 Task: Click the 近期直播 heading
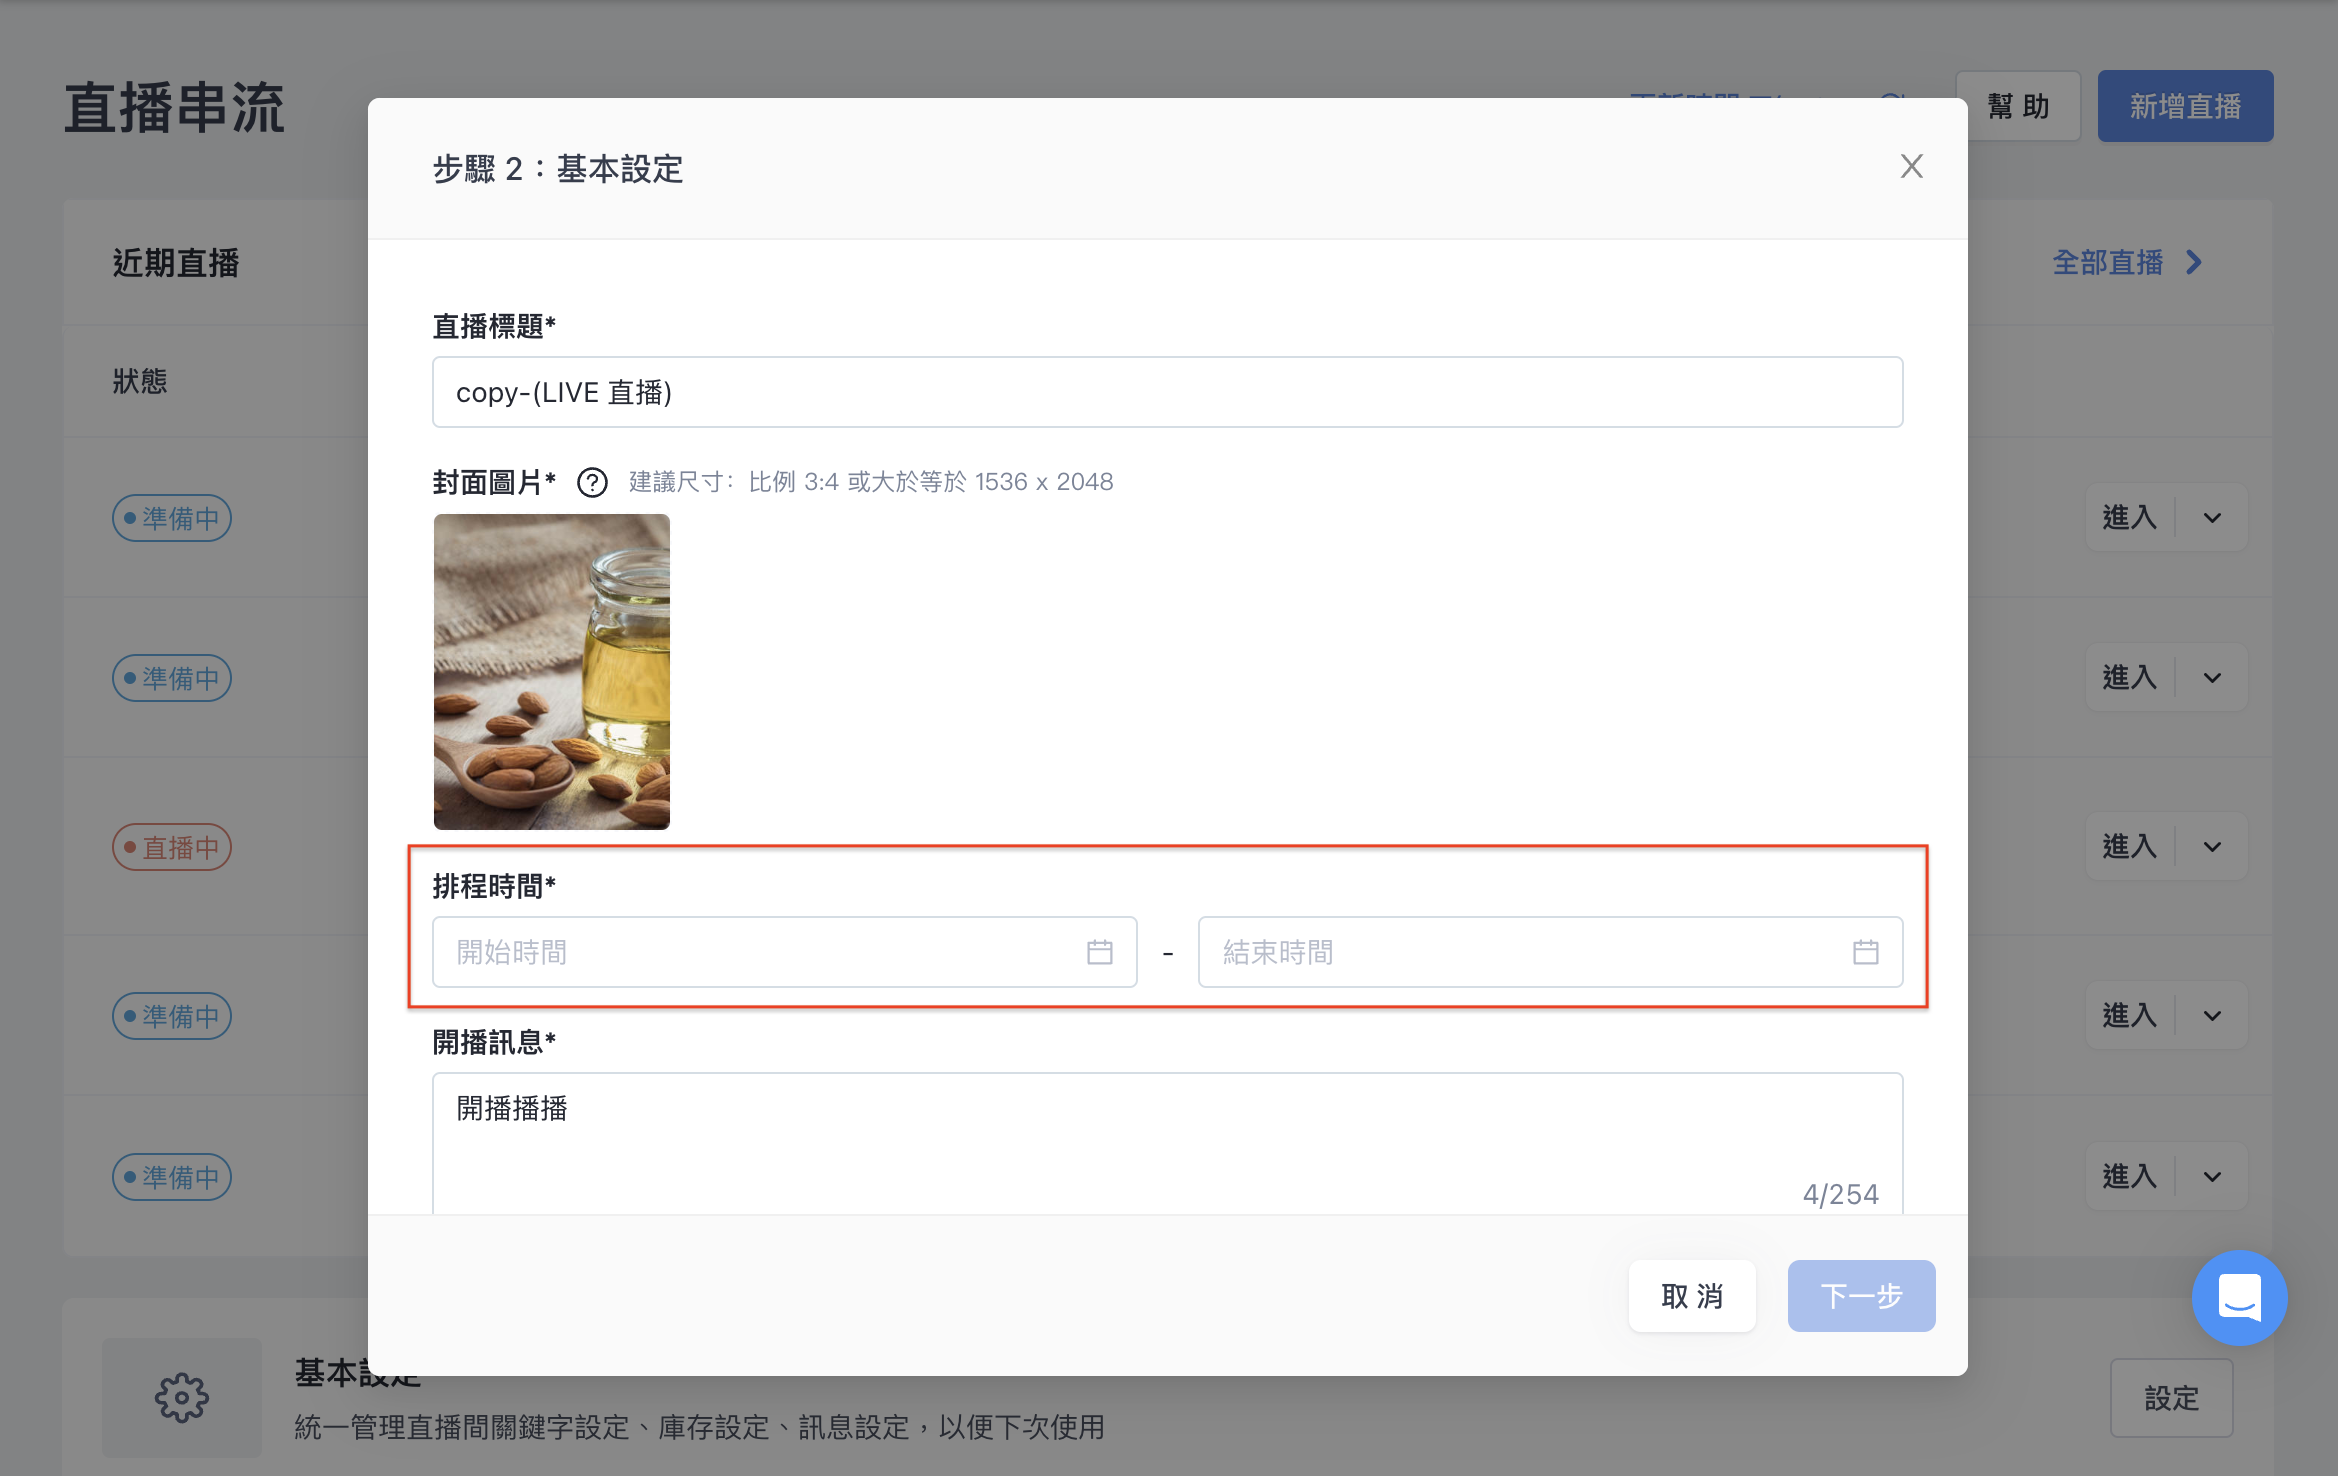176,263
